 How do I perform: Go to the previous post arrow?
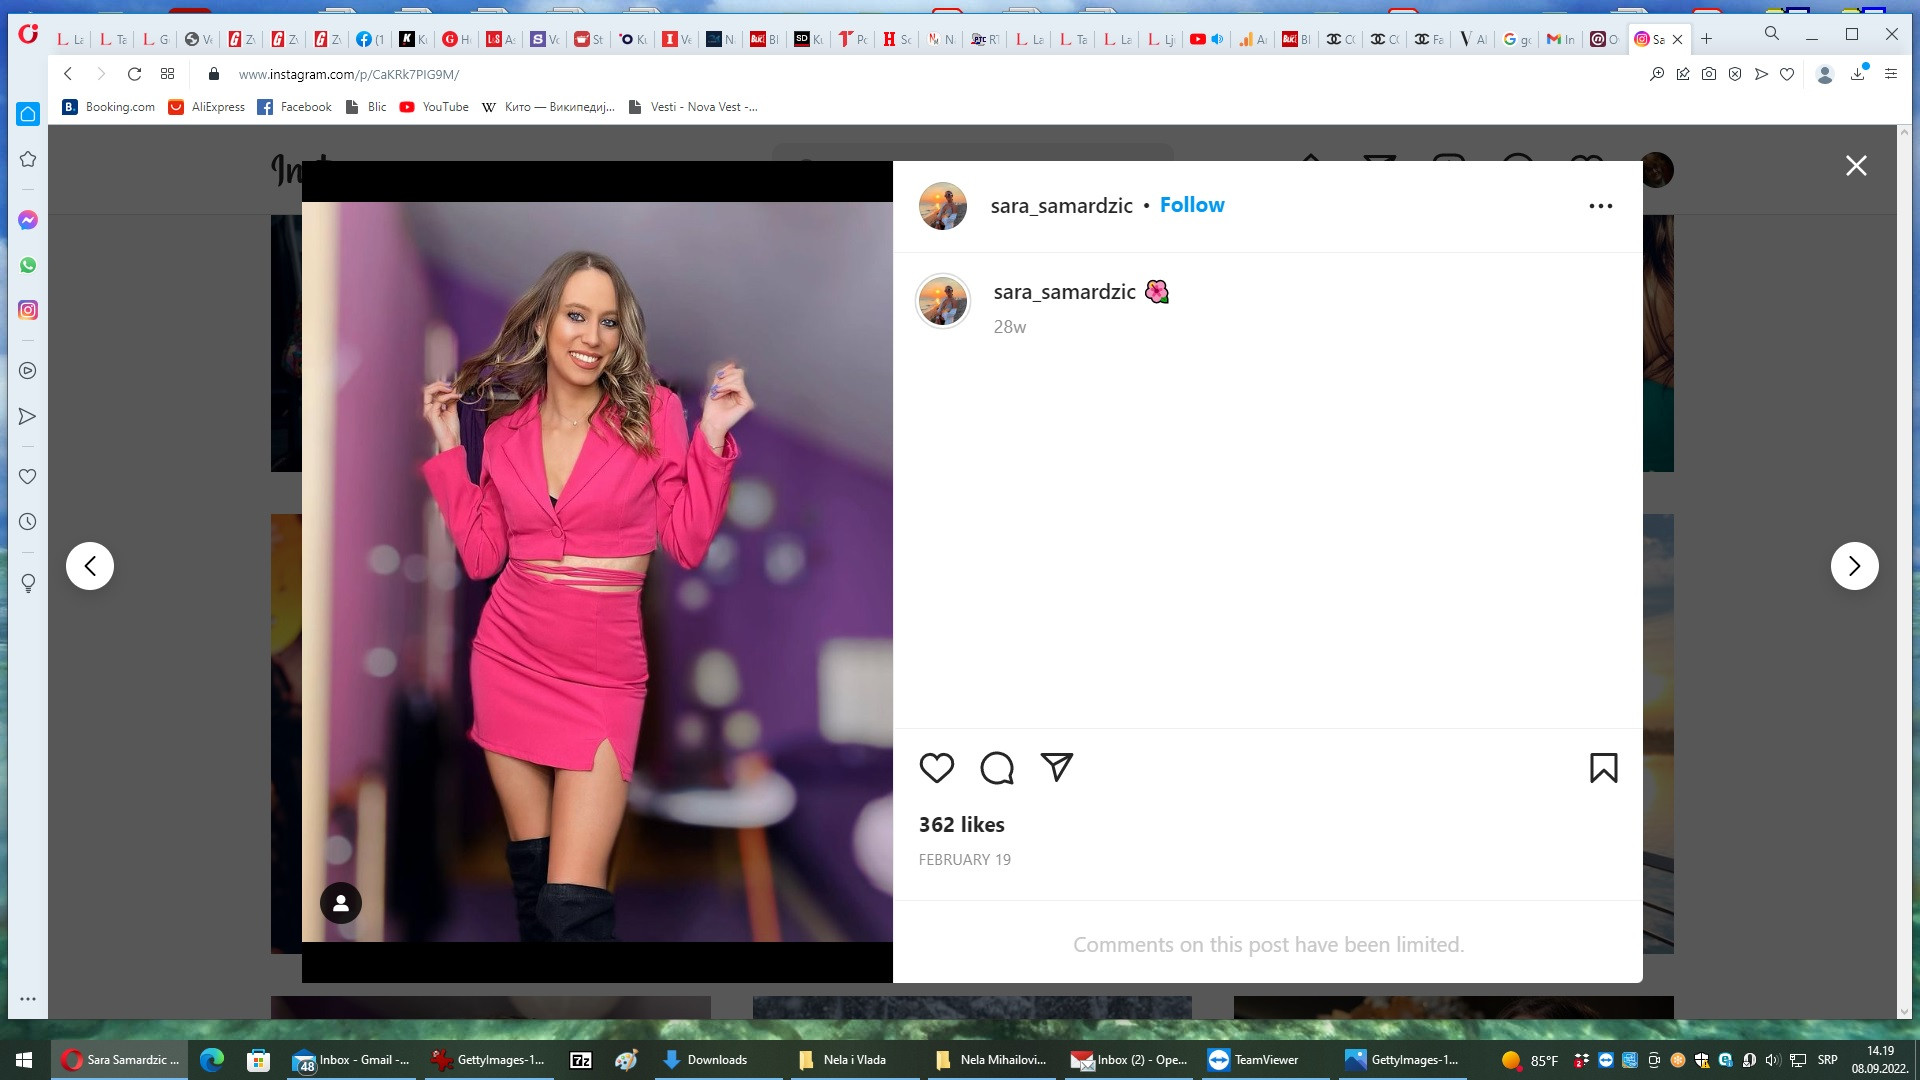click(90, 566)
